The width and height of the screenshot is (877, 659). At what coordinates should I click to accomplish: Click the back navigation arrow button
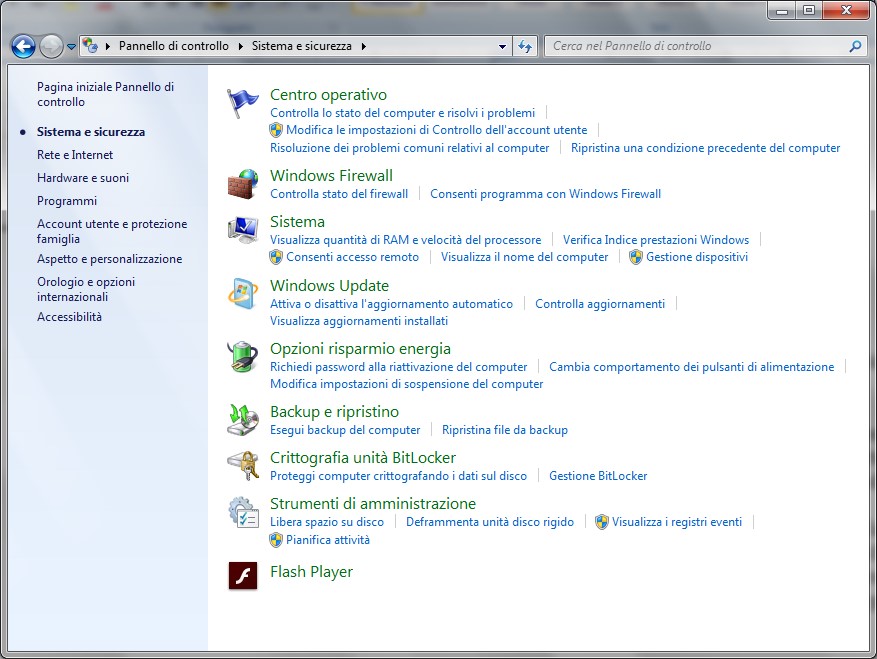pos(23,46)
